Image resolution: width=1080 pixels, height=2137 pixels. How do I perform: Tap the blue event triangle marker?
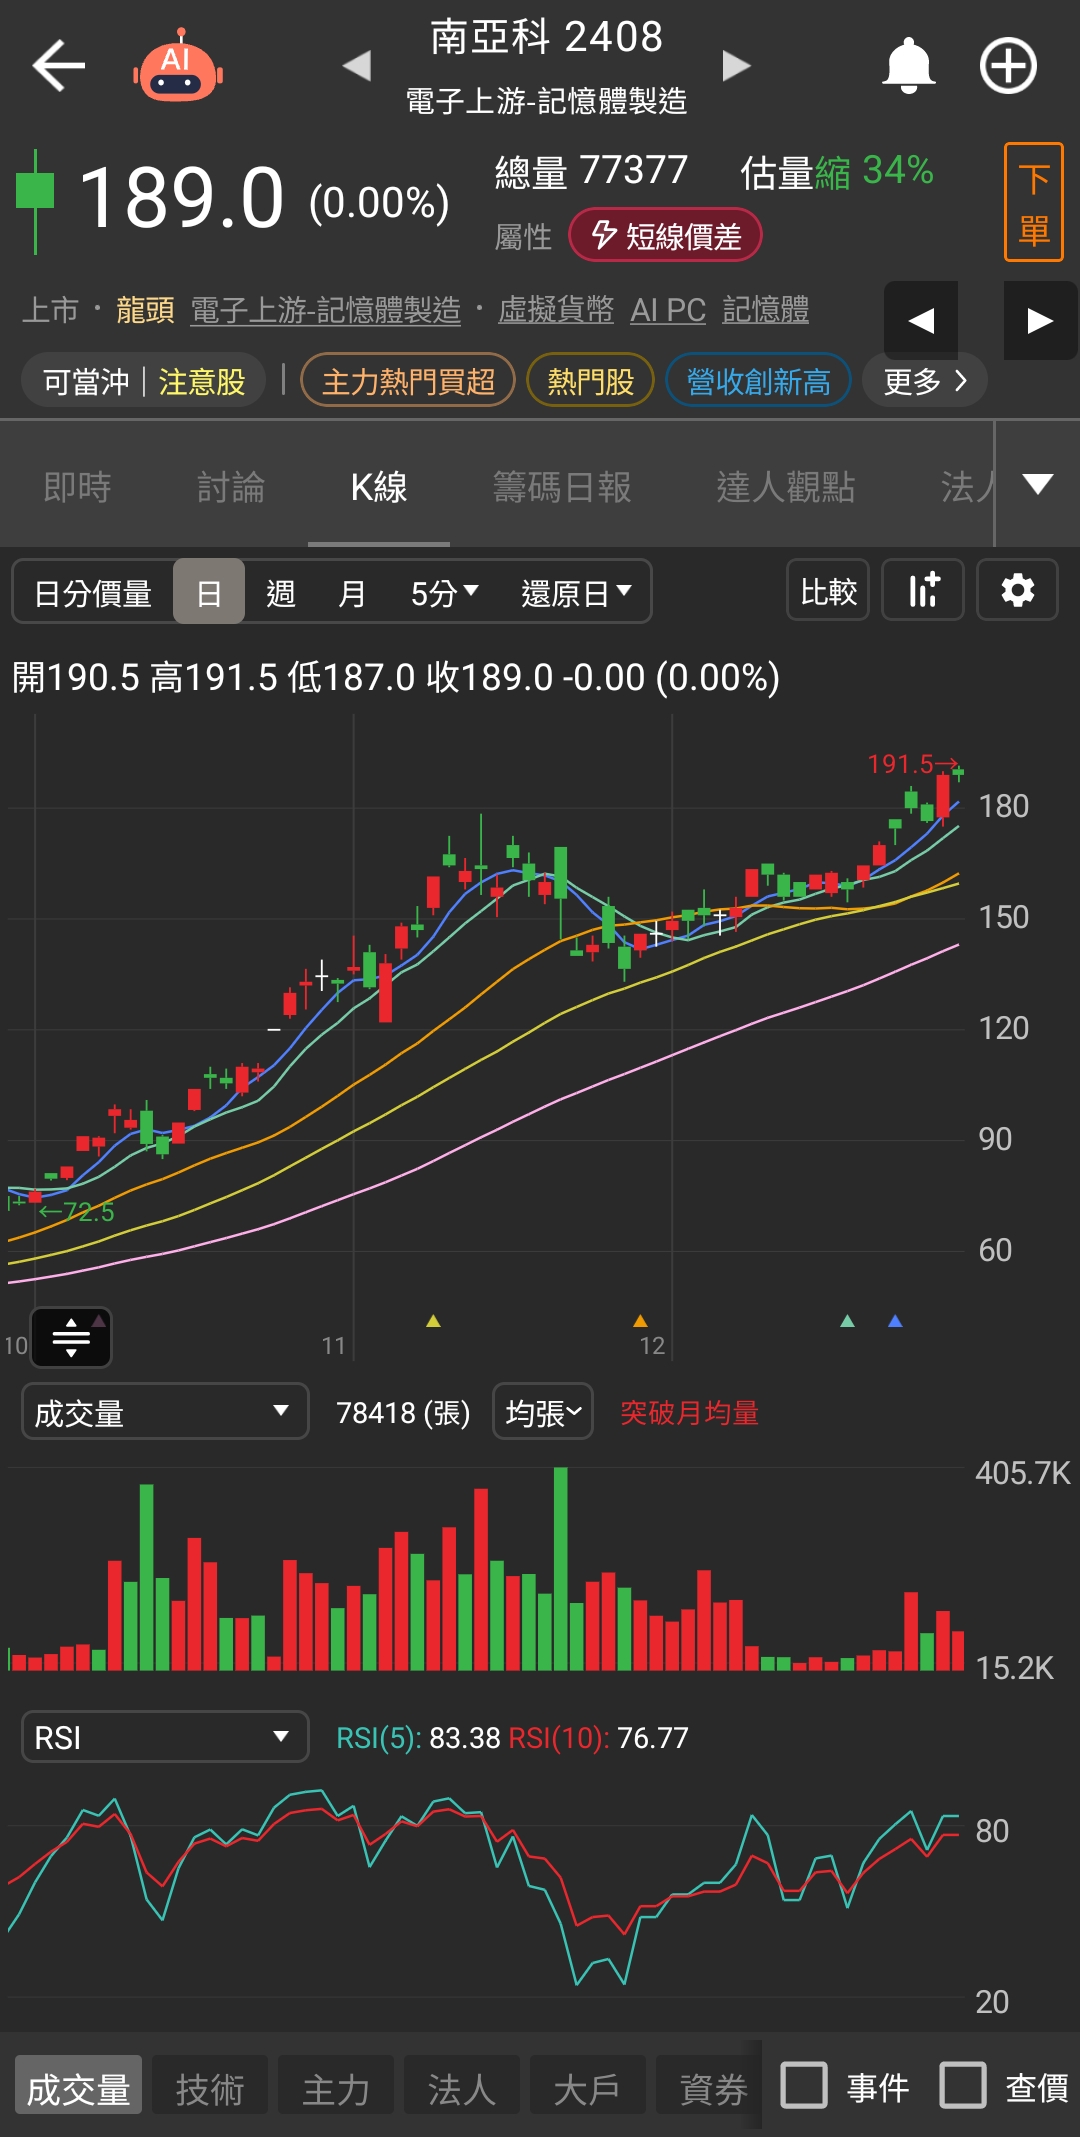[x=895, y=1321]
